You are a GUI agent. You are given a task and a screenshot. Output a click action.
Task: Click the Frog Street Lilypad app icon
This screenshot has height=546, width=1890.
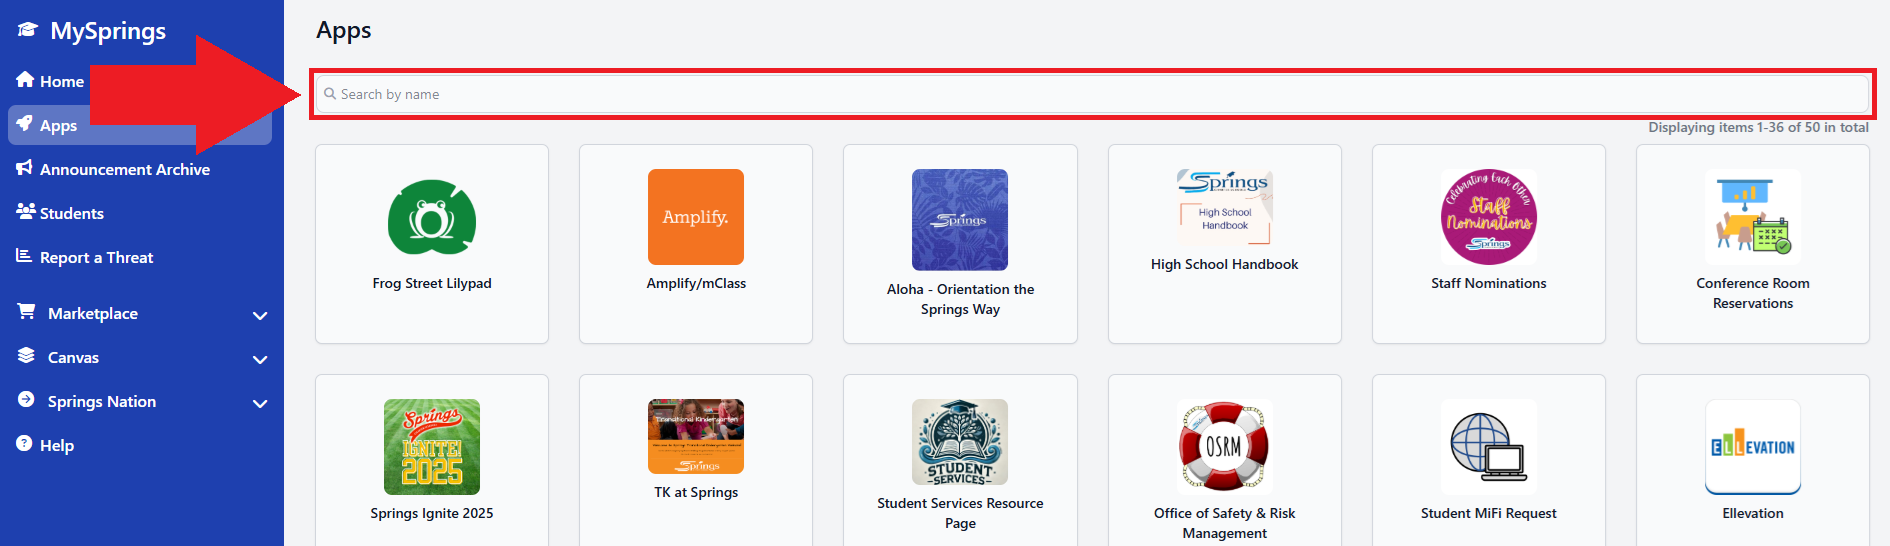(x=432, y=218)
